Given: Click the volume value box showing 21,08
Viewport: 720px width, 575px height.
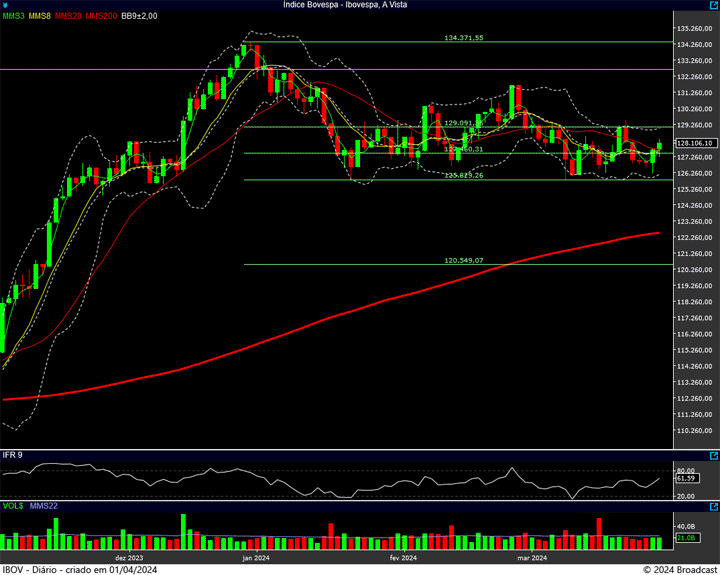Looking at the screenshot, I should pyautogui.click(x=686, y=538).
